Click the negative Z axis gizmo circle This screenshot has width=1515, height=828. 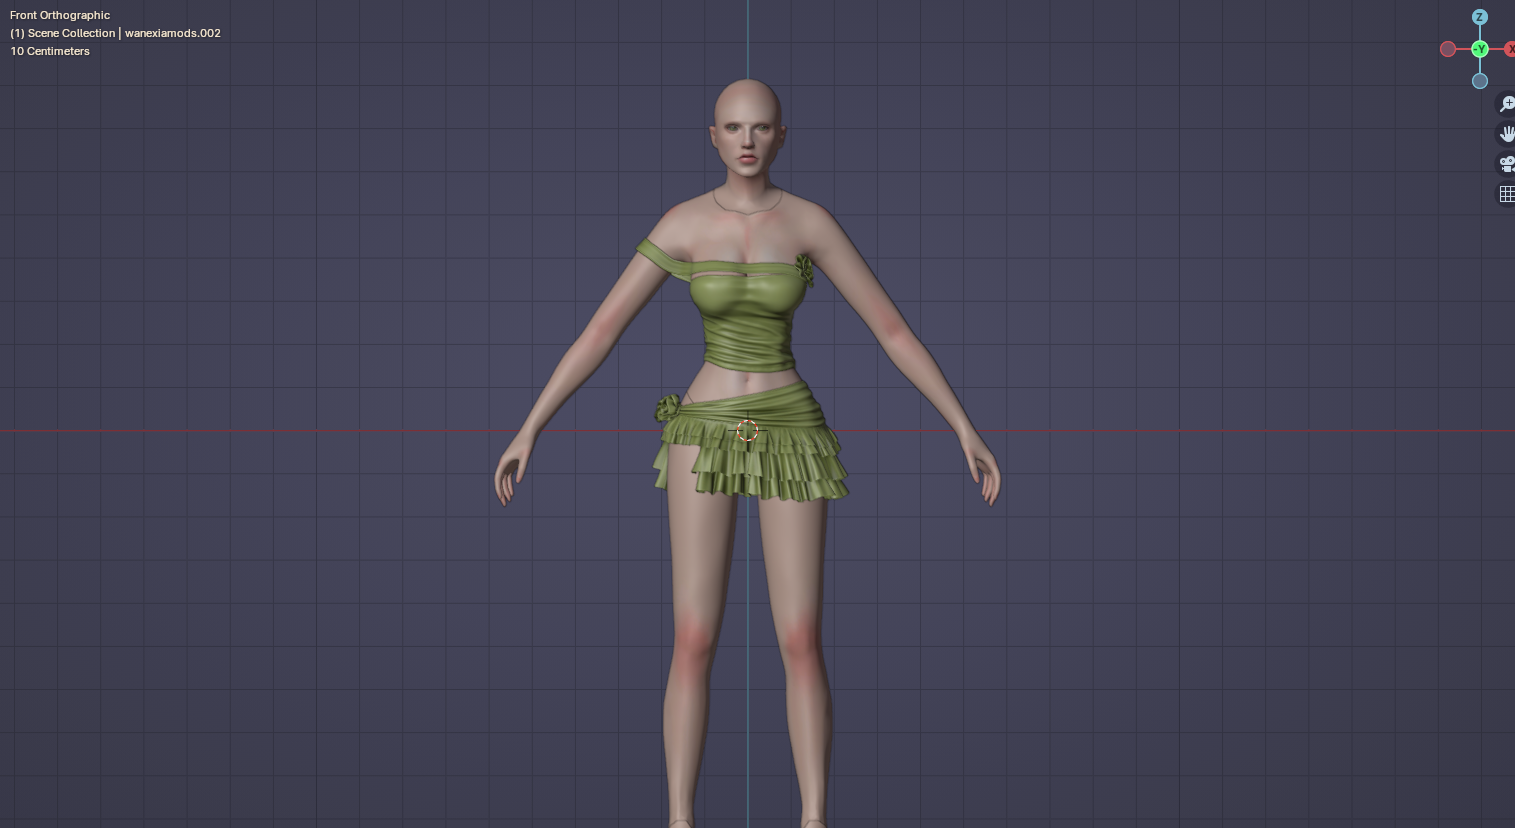tap(1480, 81)
